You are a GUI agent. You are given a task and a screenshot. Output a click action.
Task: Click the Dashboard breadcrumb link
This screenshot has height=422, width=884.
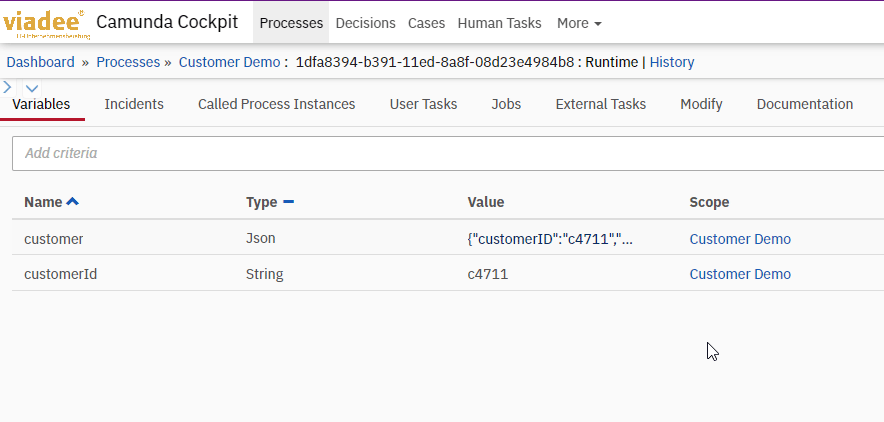tap(41, 62)
